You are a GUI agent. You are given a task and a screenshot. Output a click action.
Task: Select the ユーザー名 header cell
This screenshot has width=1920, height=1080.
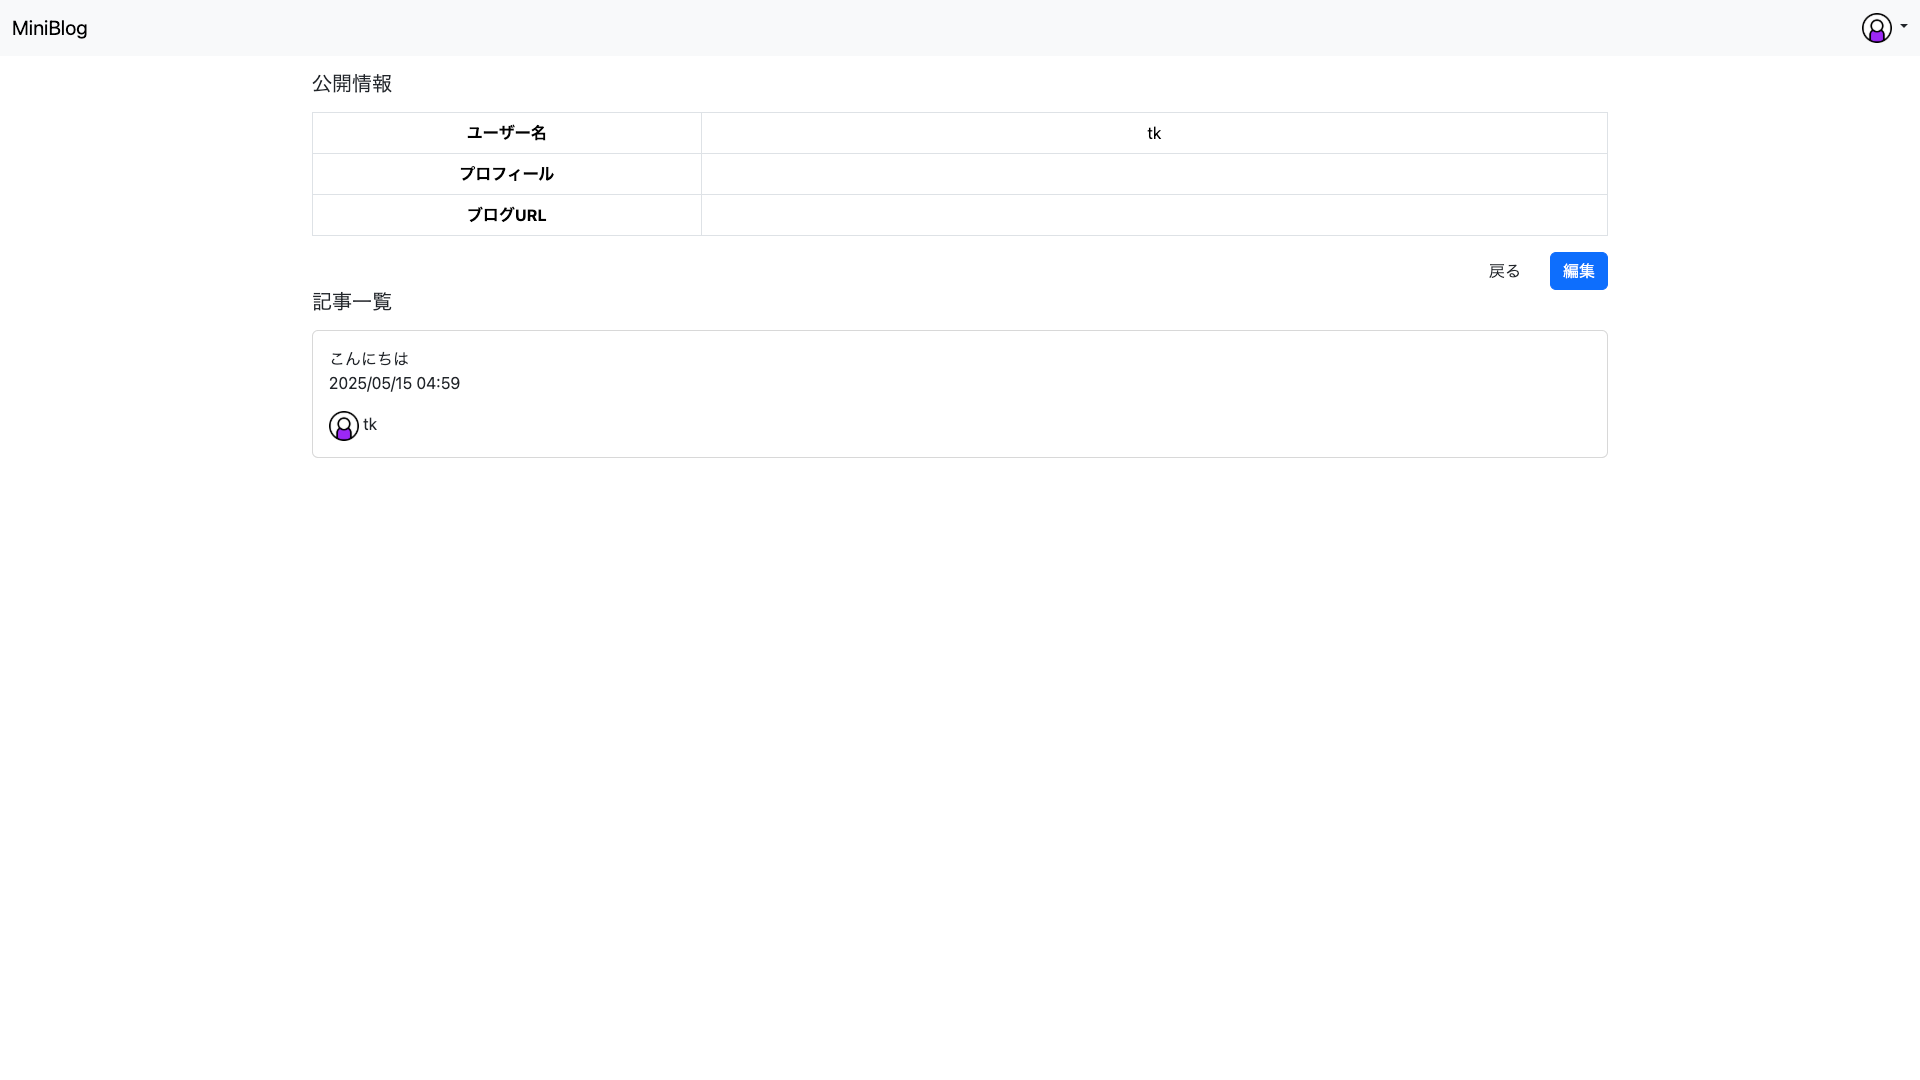click(507, 133)
